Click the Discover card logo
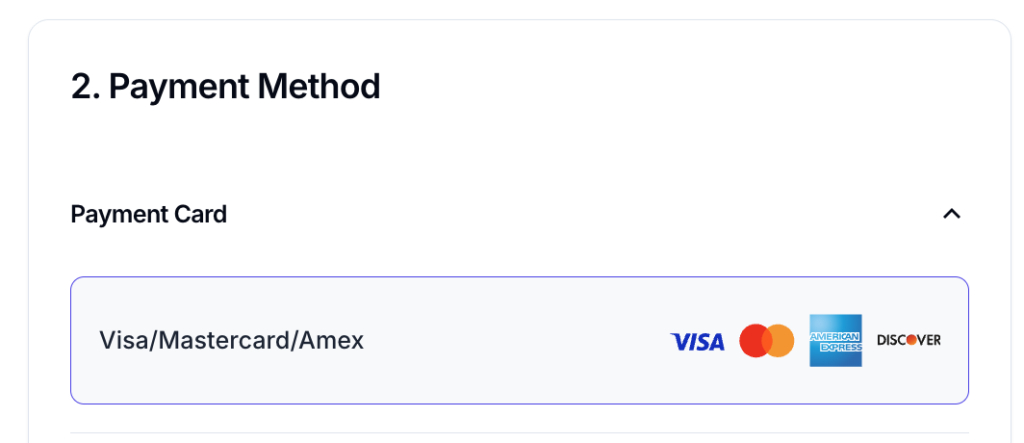Image resolution: width=1024 pixels, height=443 pixels. tap(908, 341)
